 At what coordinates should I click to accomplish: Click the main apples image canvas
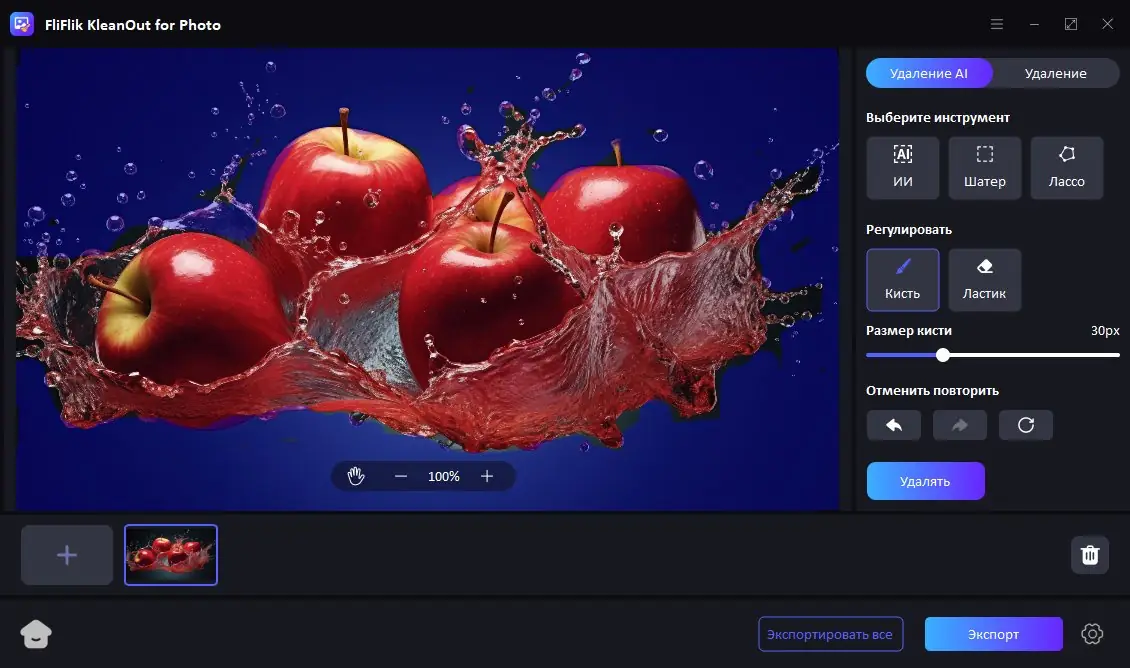[428, 280]
